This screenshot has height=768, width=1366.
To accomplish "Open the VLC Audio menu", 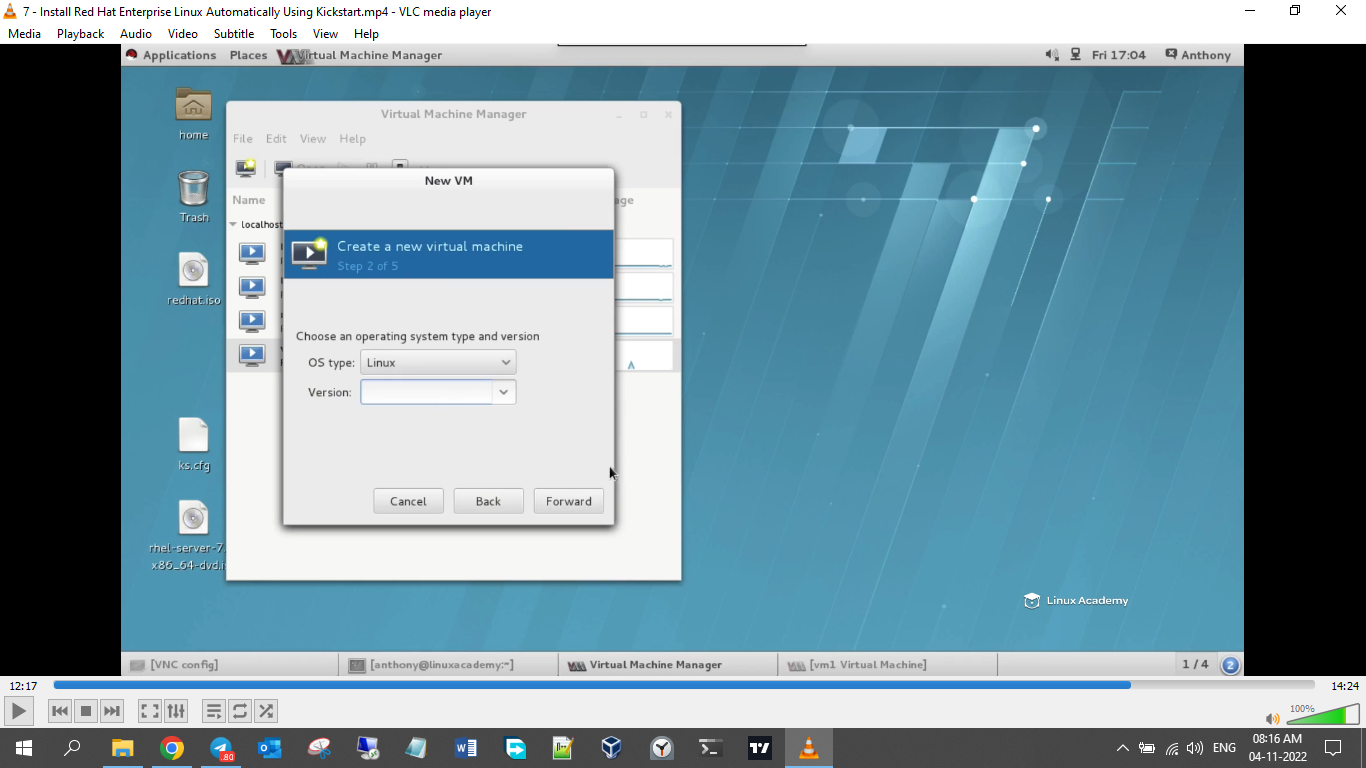I will (136, 33).
